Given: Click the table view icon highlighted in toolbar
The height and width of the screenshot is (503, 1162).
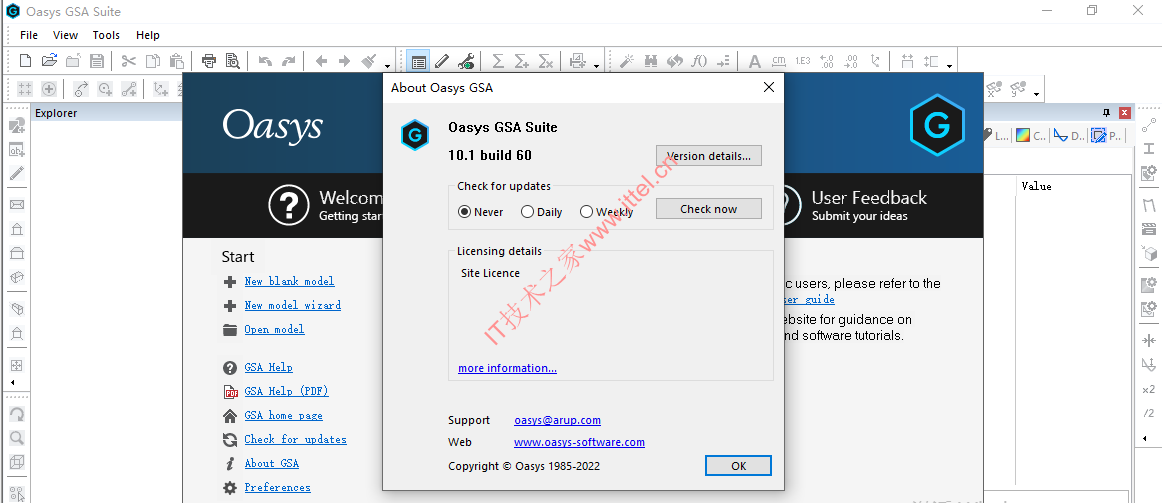Looking at the screenshot, I should tap(419, 61).
